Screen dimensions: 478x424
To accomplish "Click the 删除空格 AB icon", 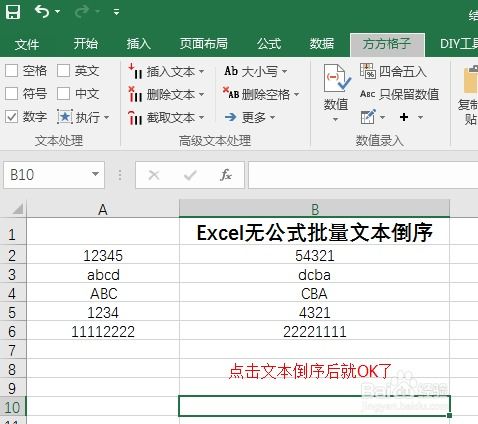I will (x=231, y=93).
